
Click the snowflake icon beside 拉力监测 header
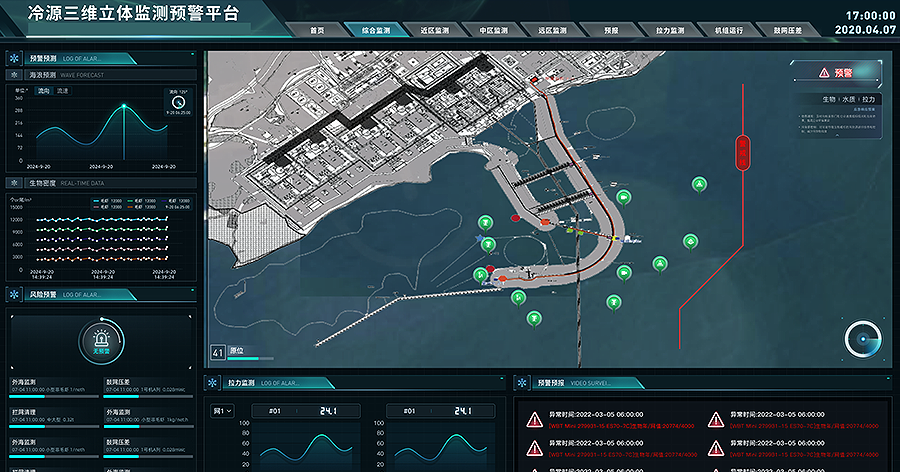click(x=213, y=382)
